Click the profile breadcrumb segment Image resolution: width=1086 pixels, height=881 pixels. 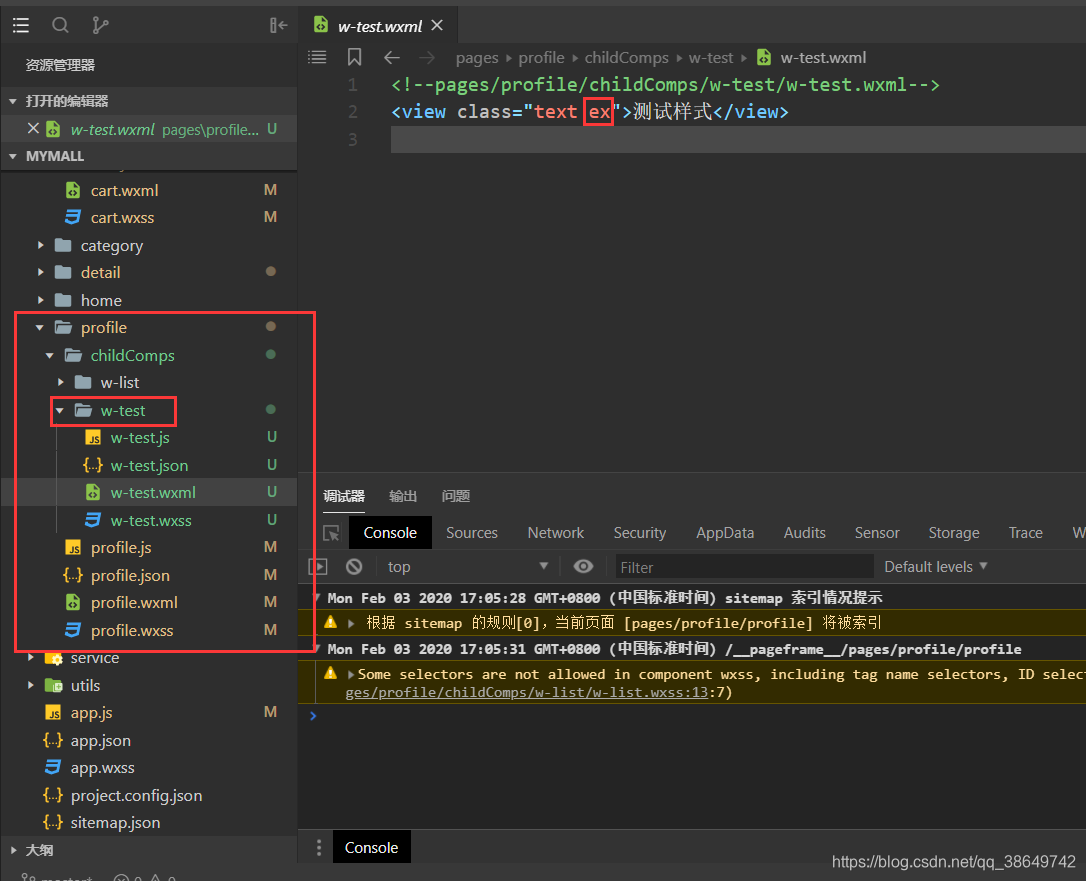(x=541, y=57)
